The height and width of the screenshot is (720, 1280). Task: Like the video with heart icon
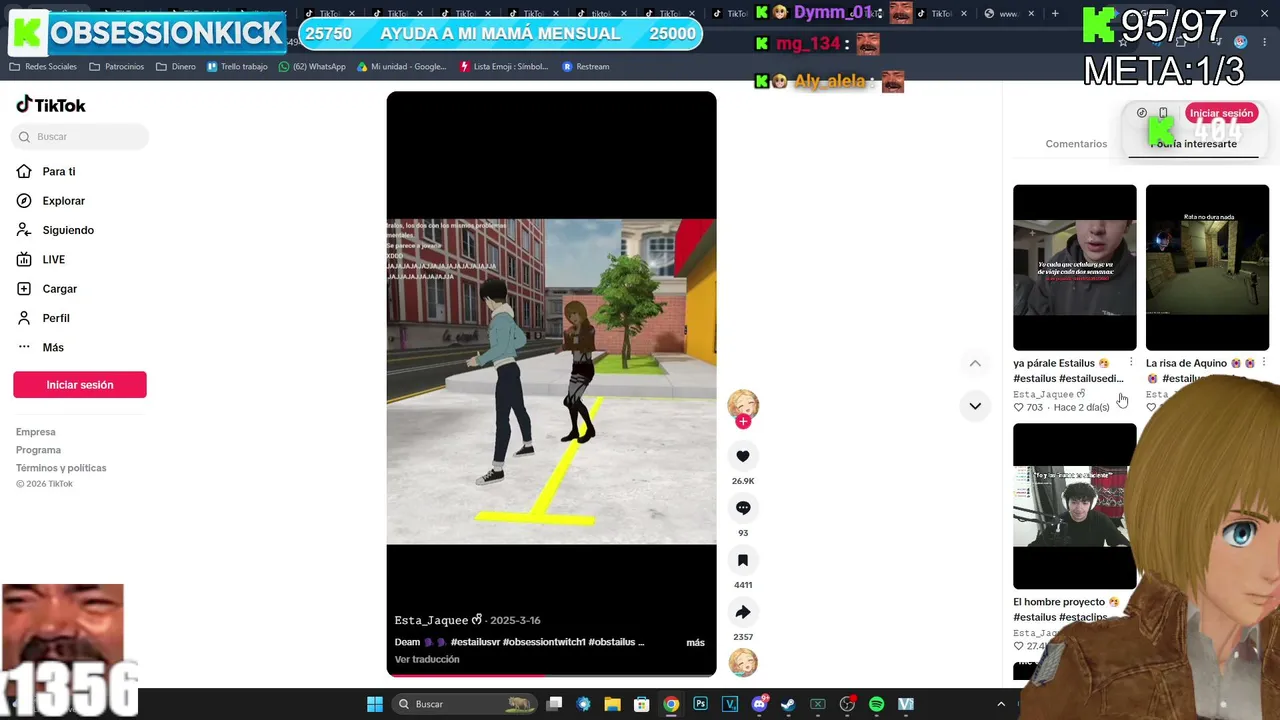[x=743, y=457]
